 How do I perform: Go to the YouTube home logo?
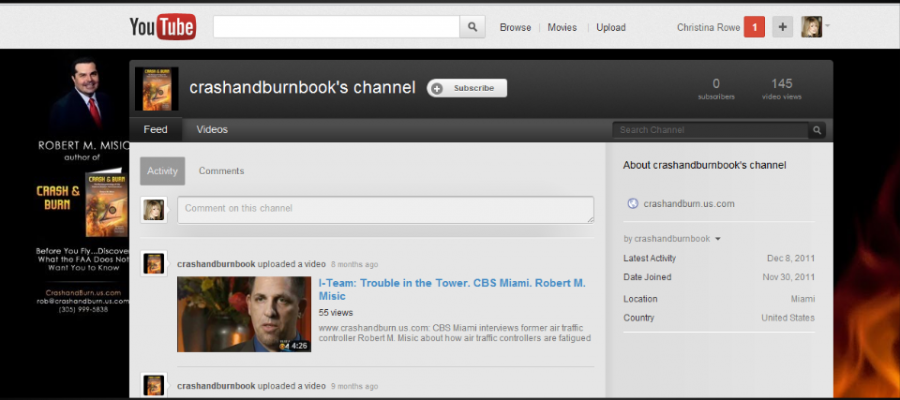[x=162, y=27]
